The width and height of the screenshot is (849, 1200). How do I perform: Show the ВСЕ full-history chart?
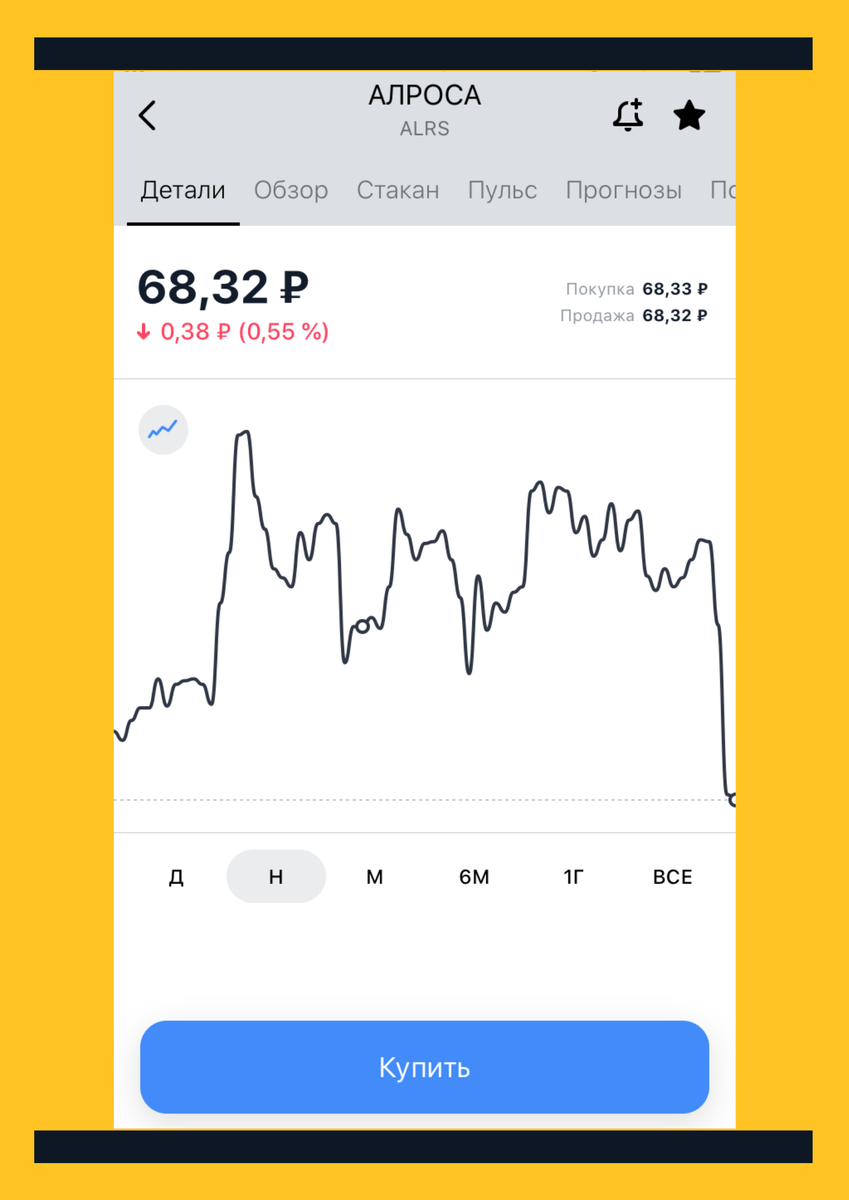(673, 877)
